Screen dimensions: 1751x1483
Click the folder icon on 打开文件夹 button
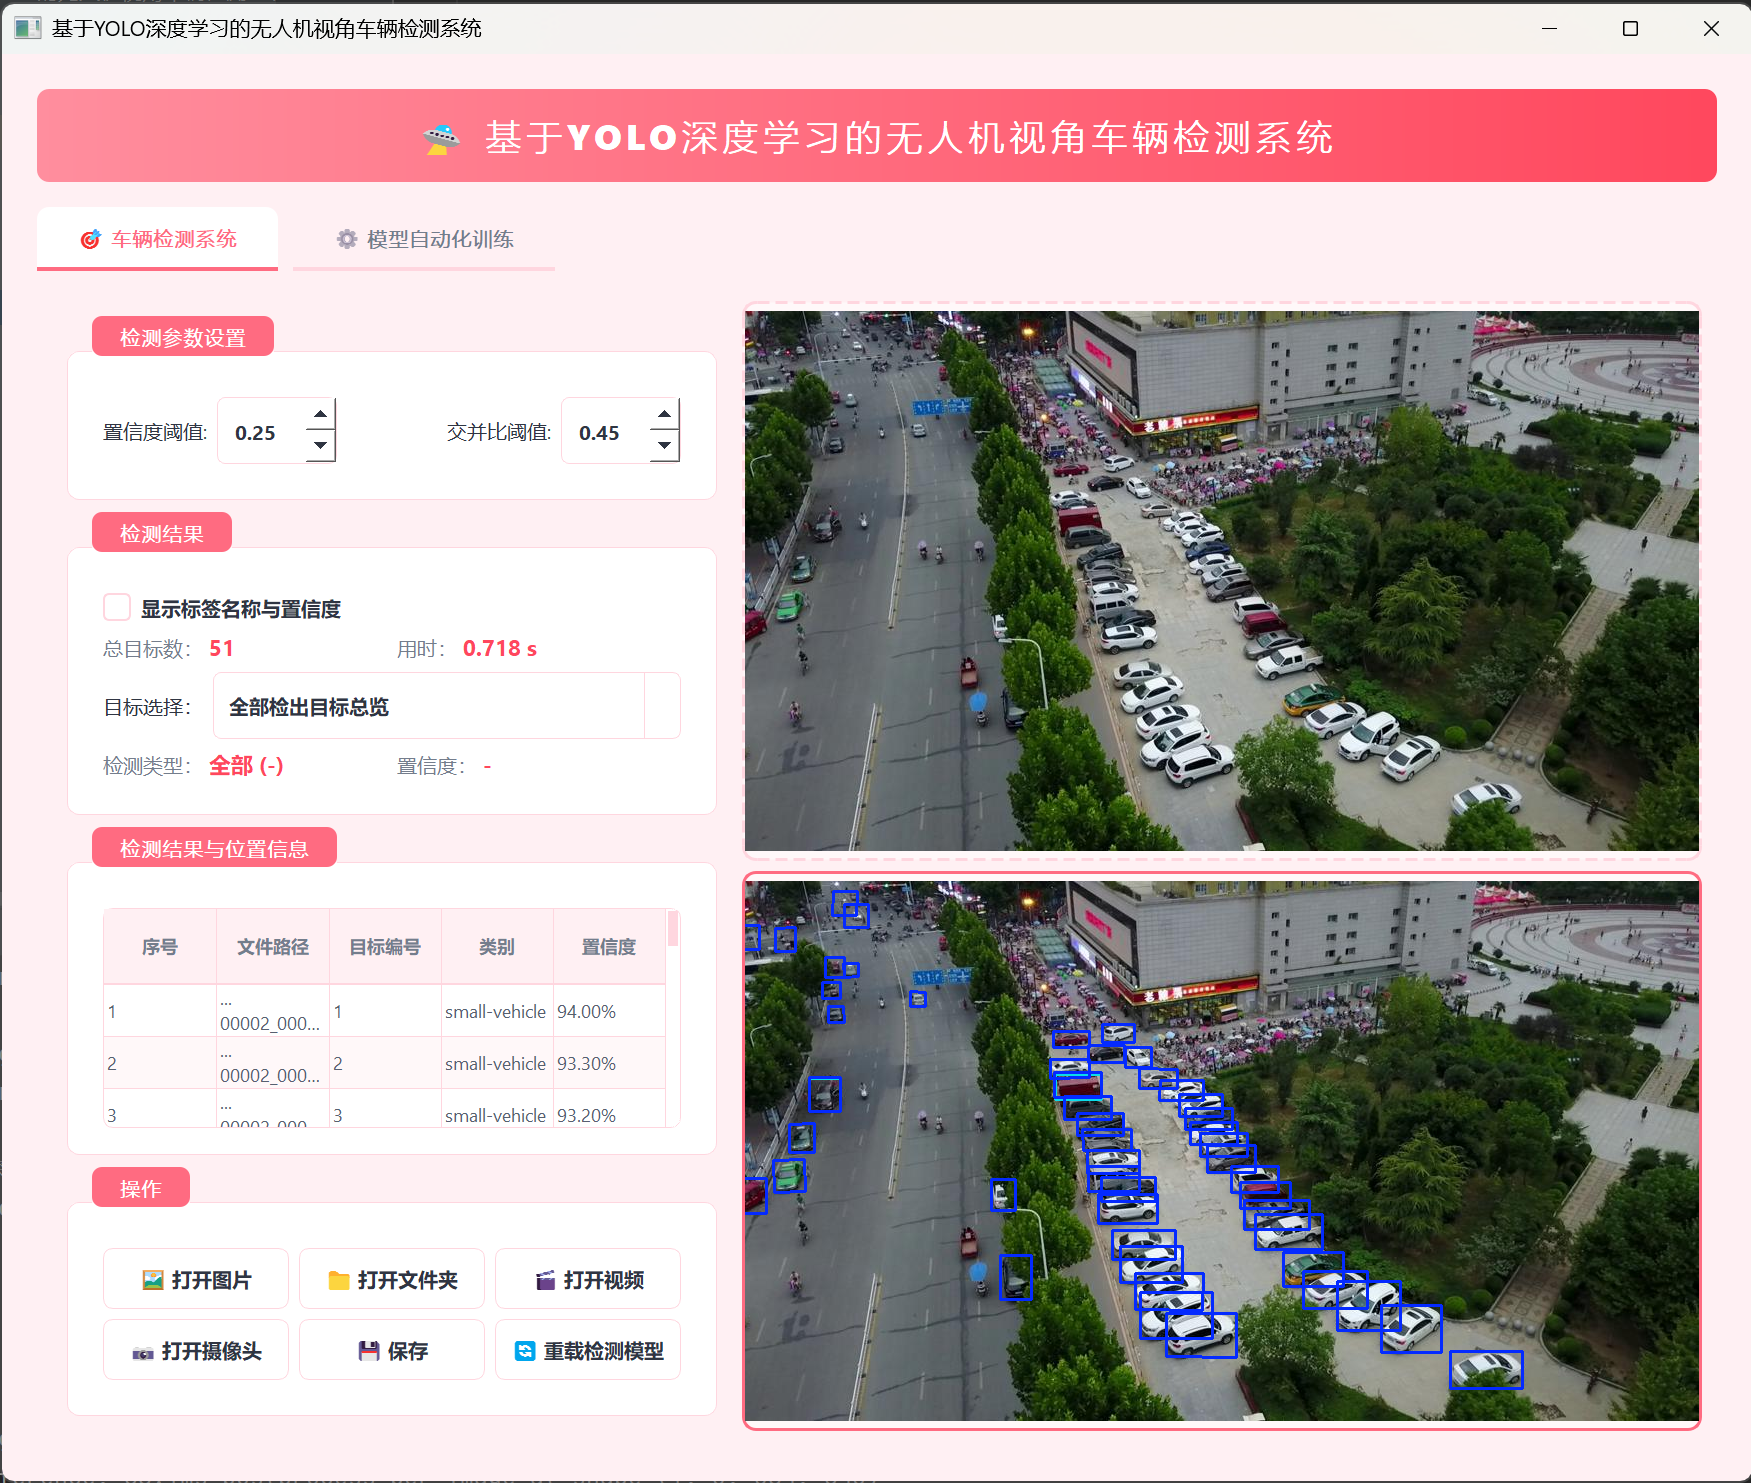(339, 1280)
